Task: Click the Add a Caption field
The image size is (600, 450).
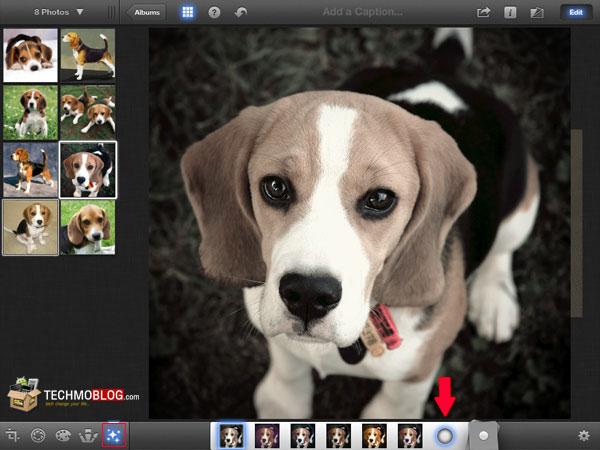Action: click(362, 12)
